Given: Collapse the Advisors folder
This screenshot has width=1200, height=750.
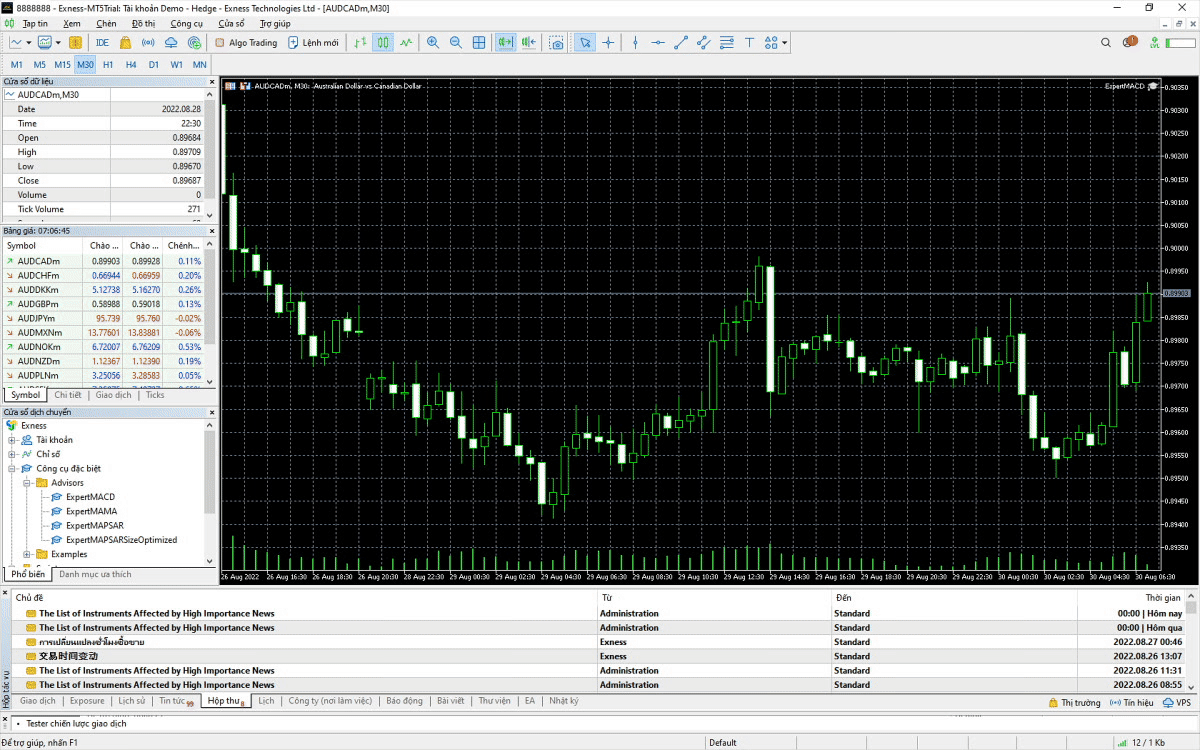Looking at the screenshot, I should coord(27,483).
